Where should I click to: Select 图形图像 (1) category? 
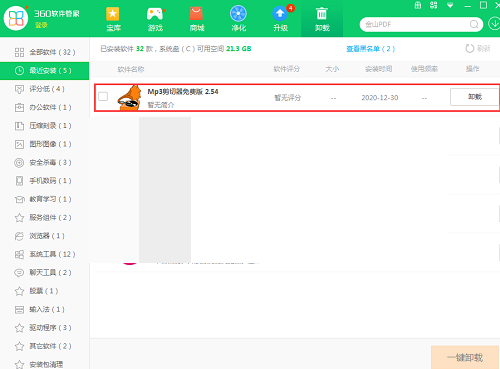(x=44, y=144)
